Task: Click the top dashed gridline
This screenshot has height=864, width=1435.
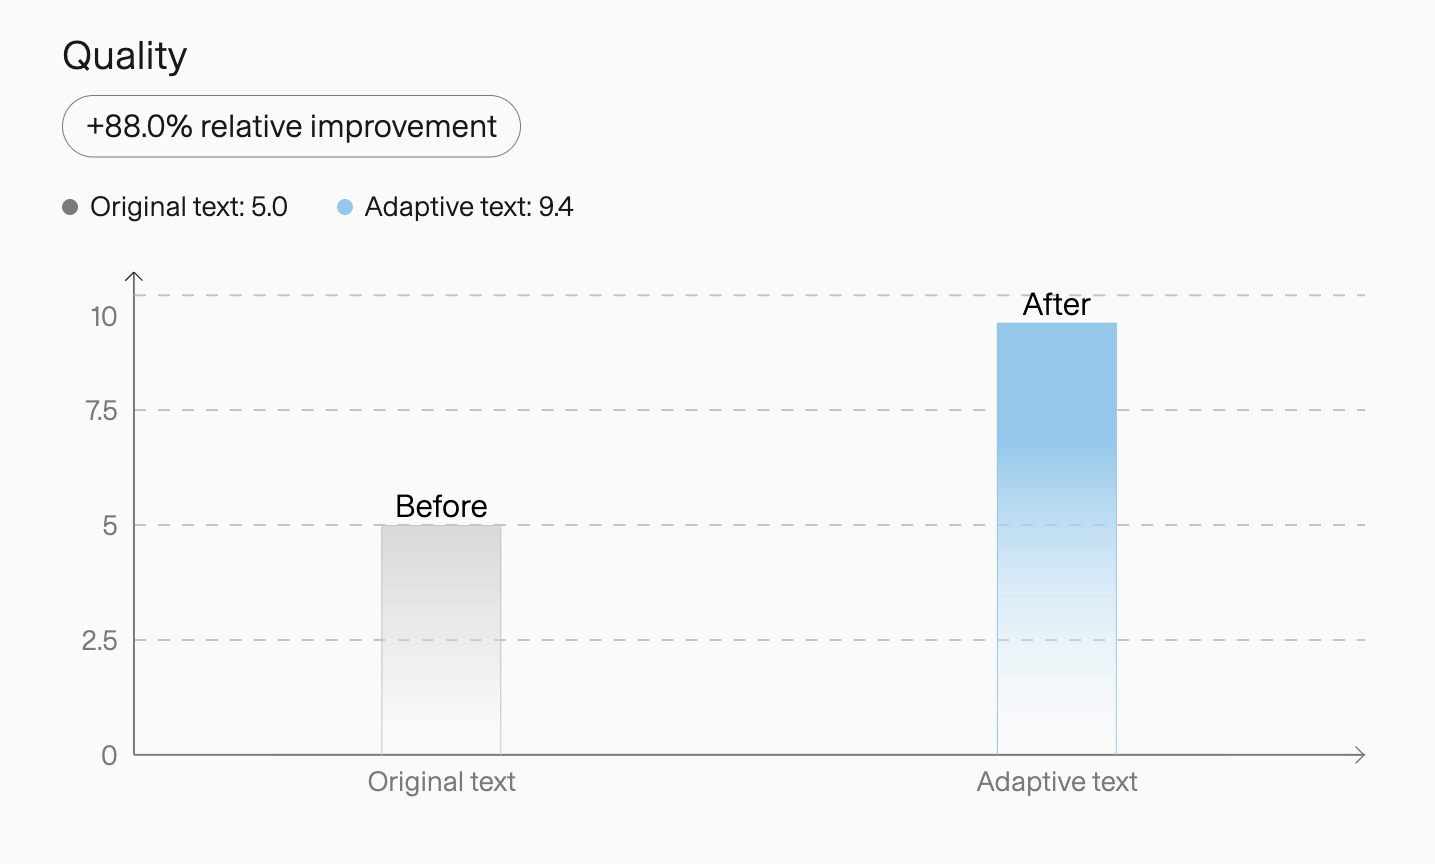Action: (x=750, y=295)
